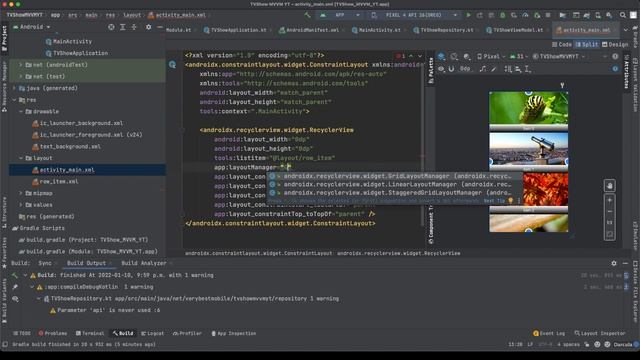Open TVShowApplication.kt editor tab
Image resolution: width=640 pixels, height=360 pixels.
(x=235, y=30)
